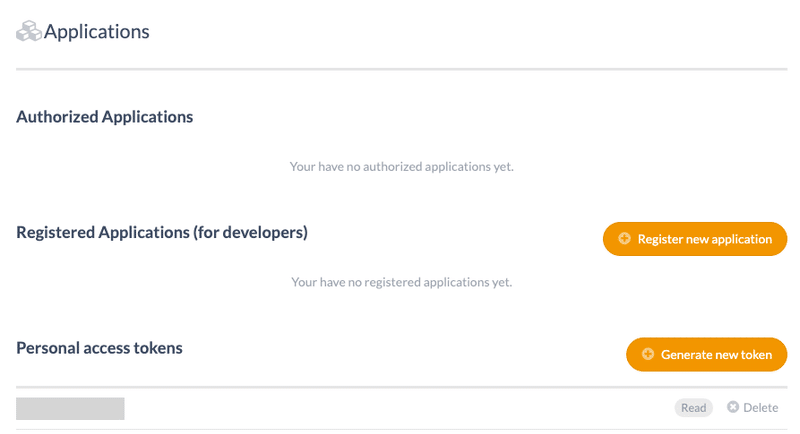Screen dimensions: 800x434
Task: Click the plus icon on Register new application
Action: (x=624, y=238)
